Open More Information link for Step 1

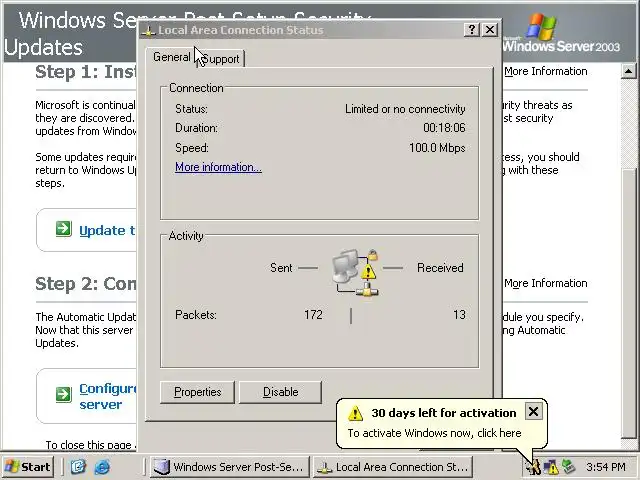click(546, 71)
